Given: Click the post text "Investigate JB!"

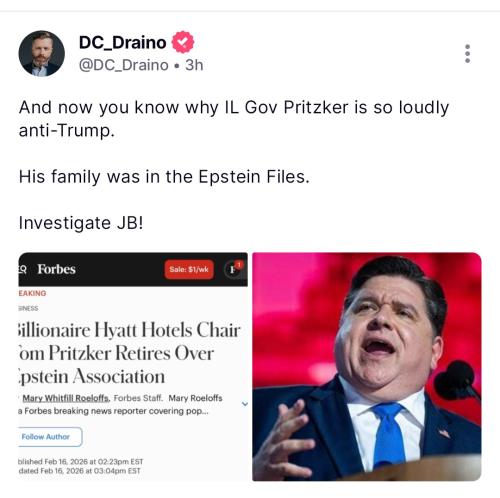Looking at the screenshot, I should 81,223.
